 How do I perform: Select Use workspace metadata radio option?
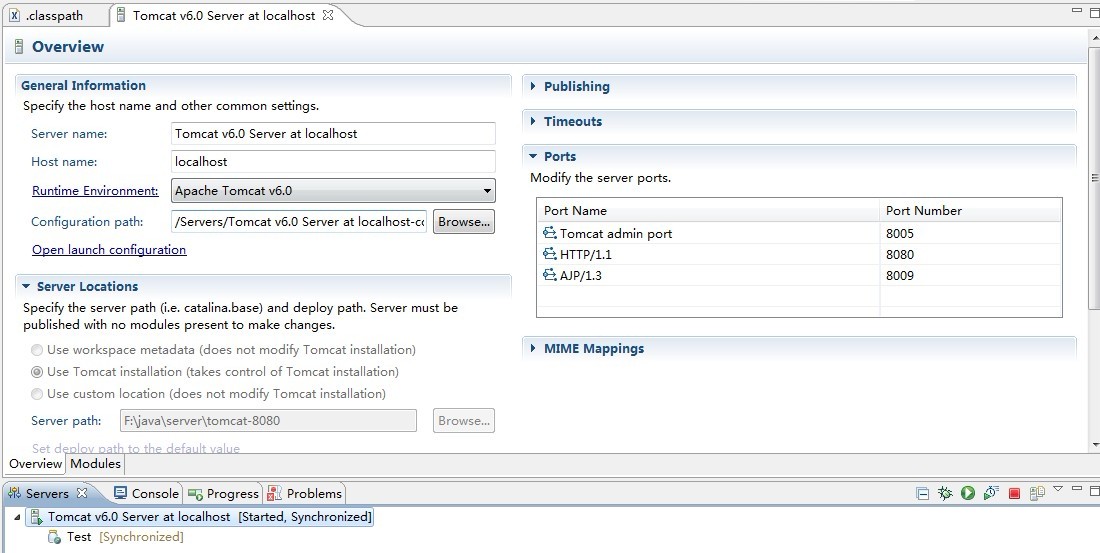click(x=37, y=350)
